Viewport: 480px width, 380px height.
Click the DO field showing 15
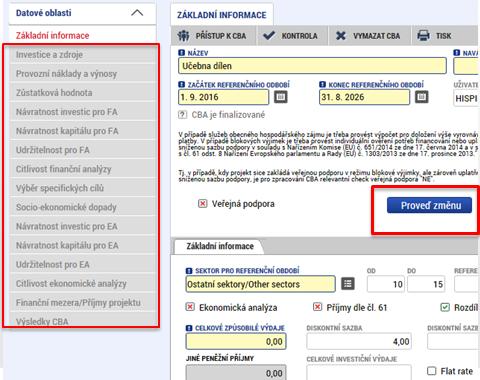tap(426, 284)
